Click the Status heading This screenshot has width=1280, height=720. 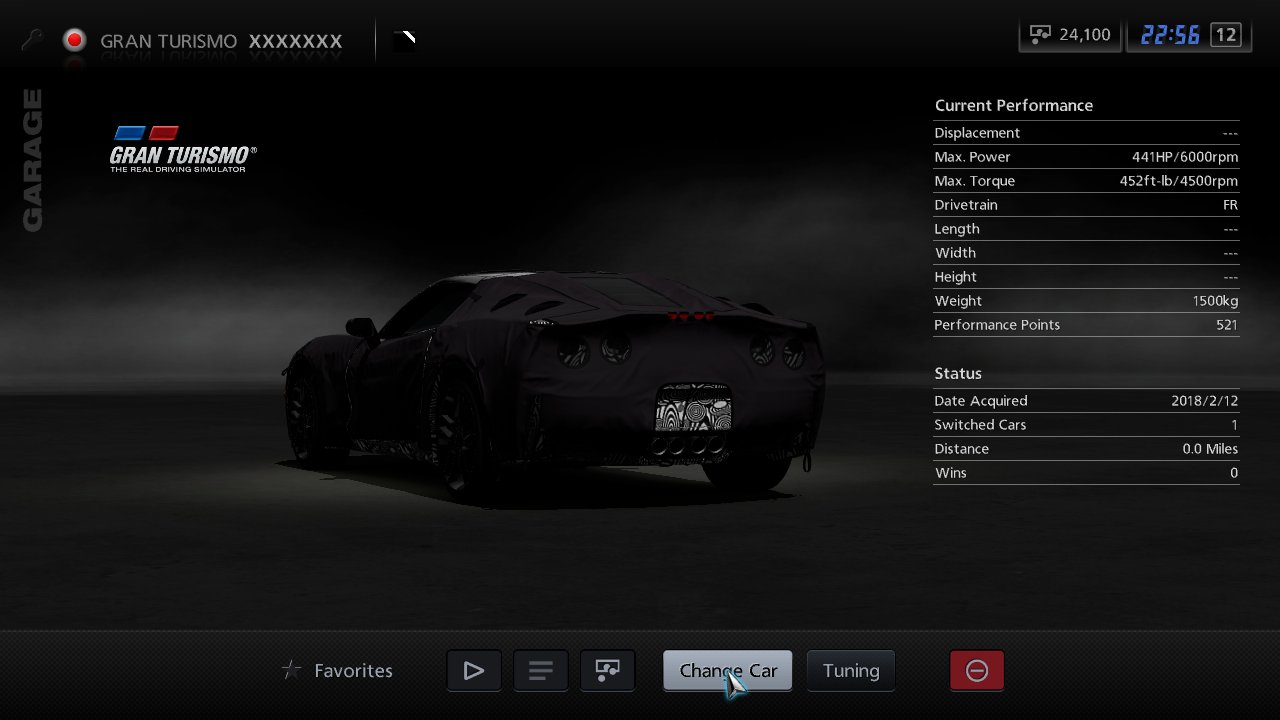click(958, 373)
